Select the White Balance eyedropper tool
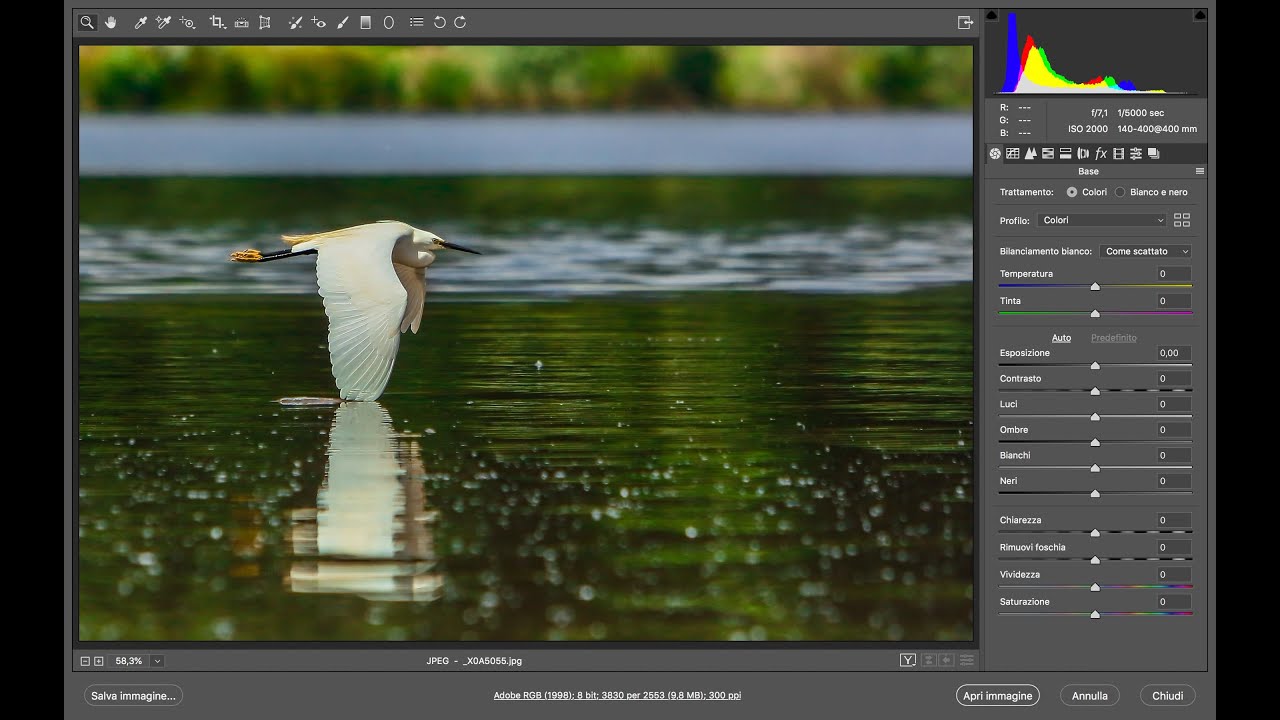The height and width of the screenshot is (720, 1280). pyautogui.click(x=141, y=22)
